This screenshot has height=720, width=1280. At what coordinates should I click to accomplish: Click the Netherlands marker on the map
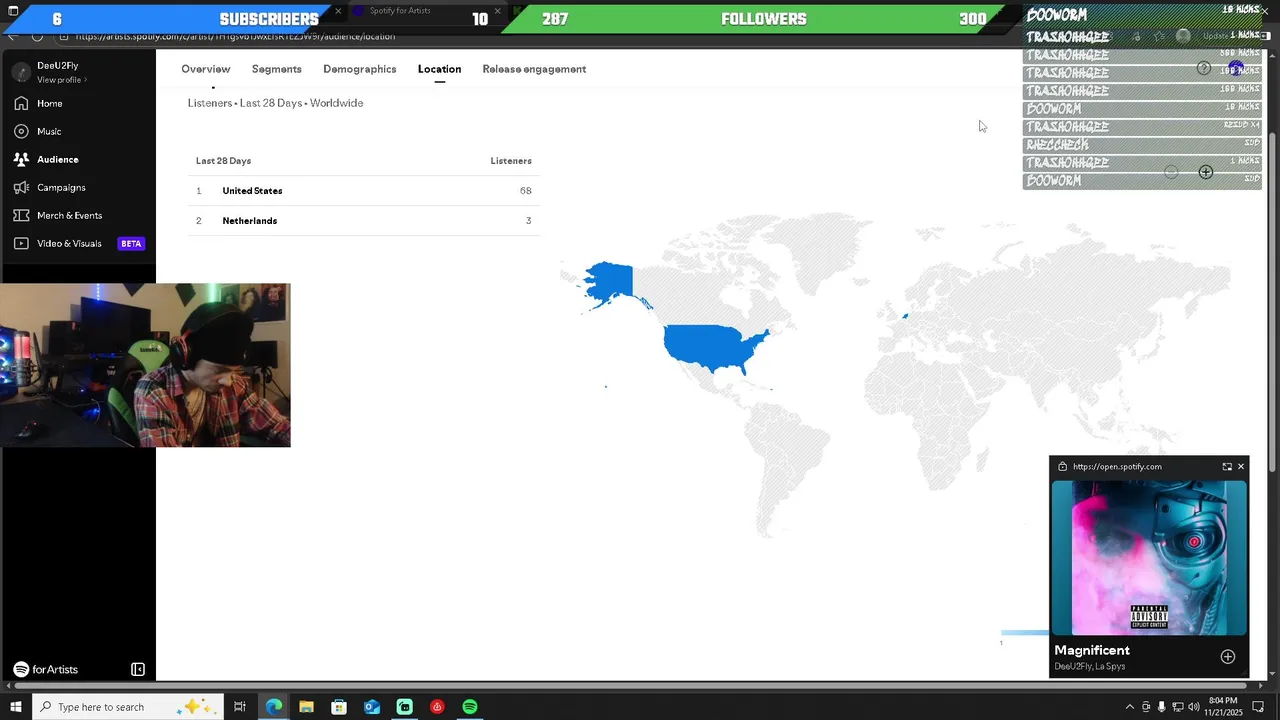(x=905, y=316)
